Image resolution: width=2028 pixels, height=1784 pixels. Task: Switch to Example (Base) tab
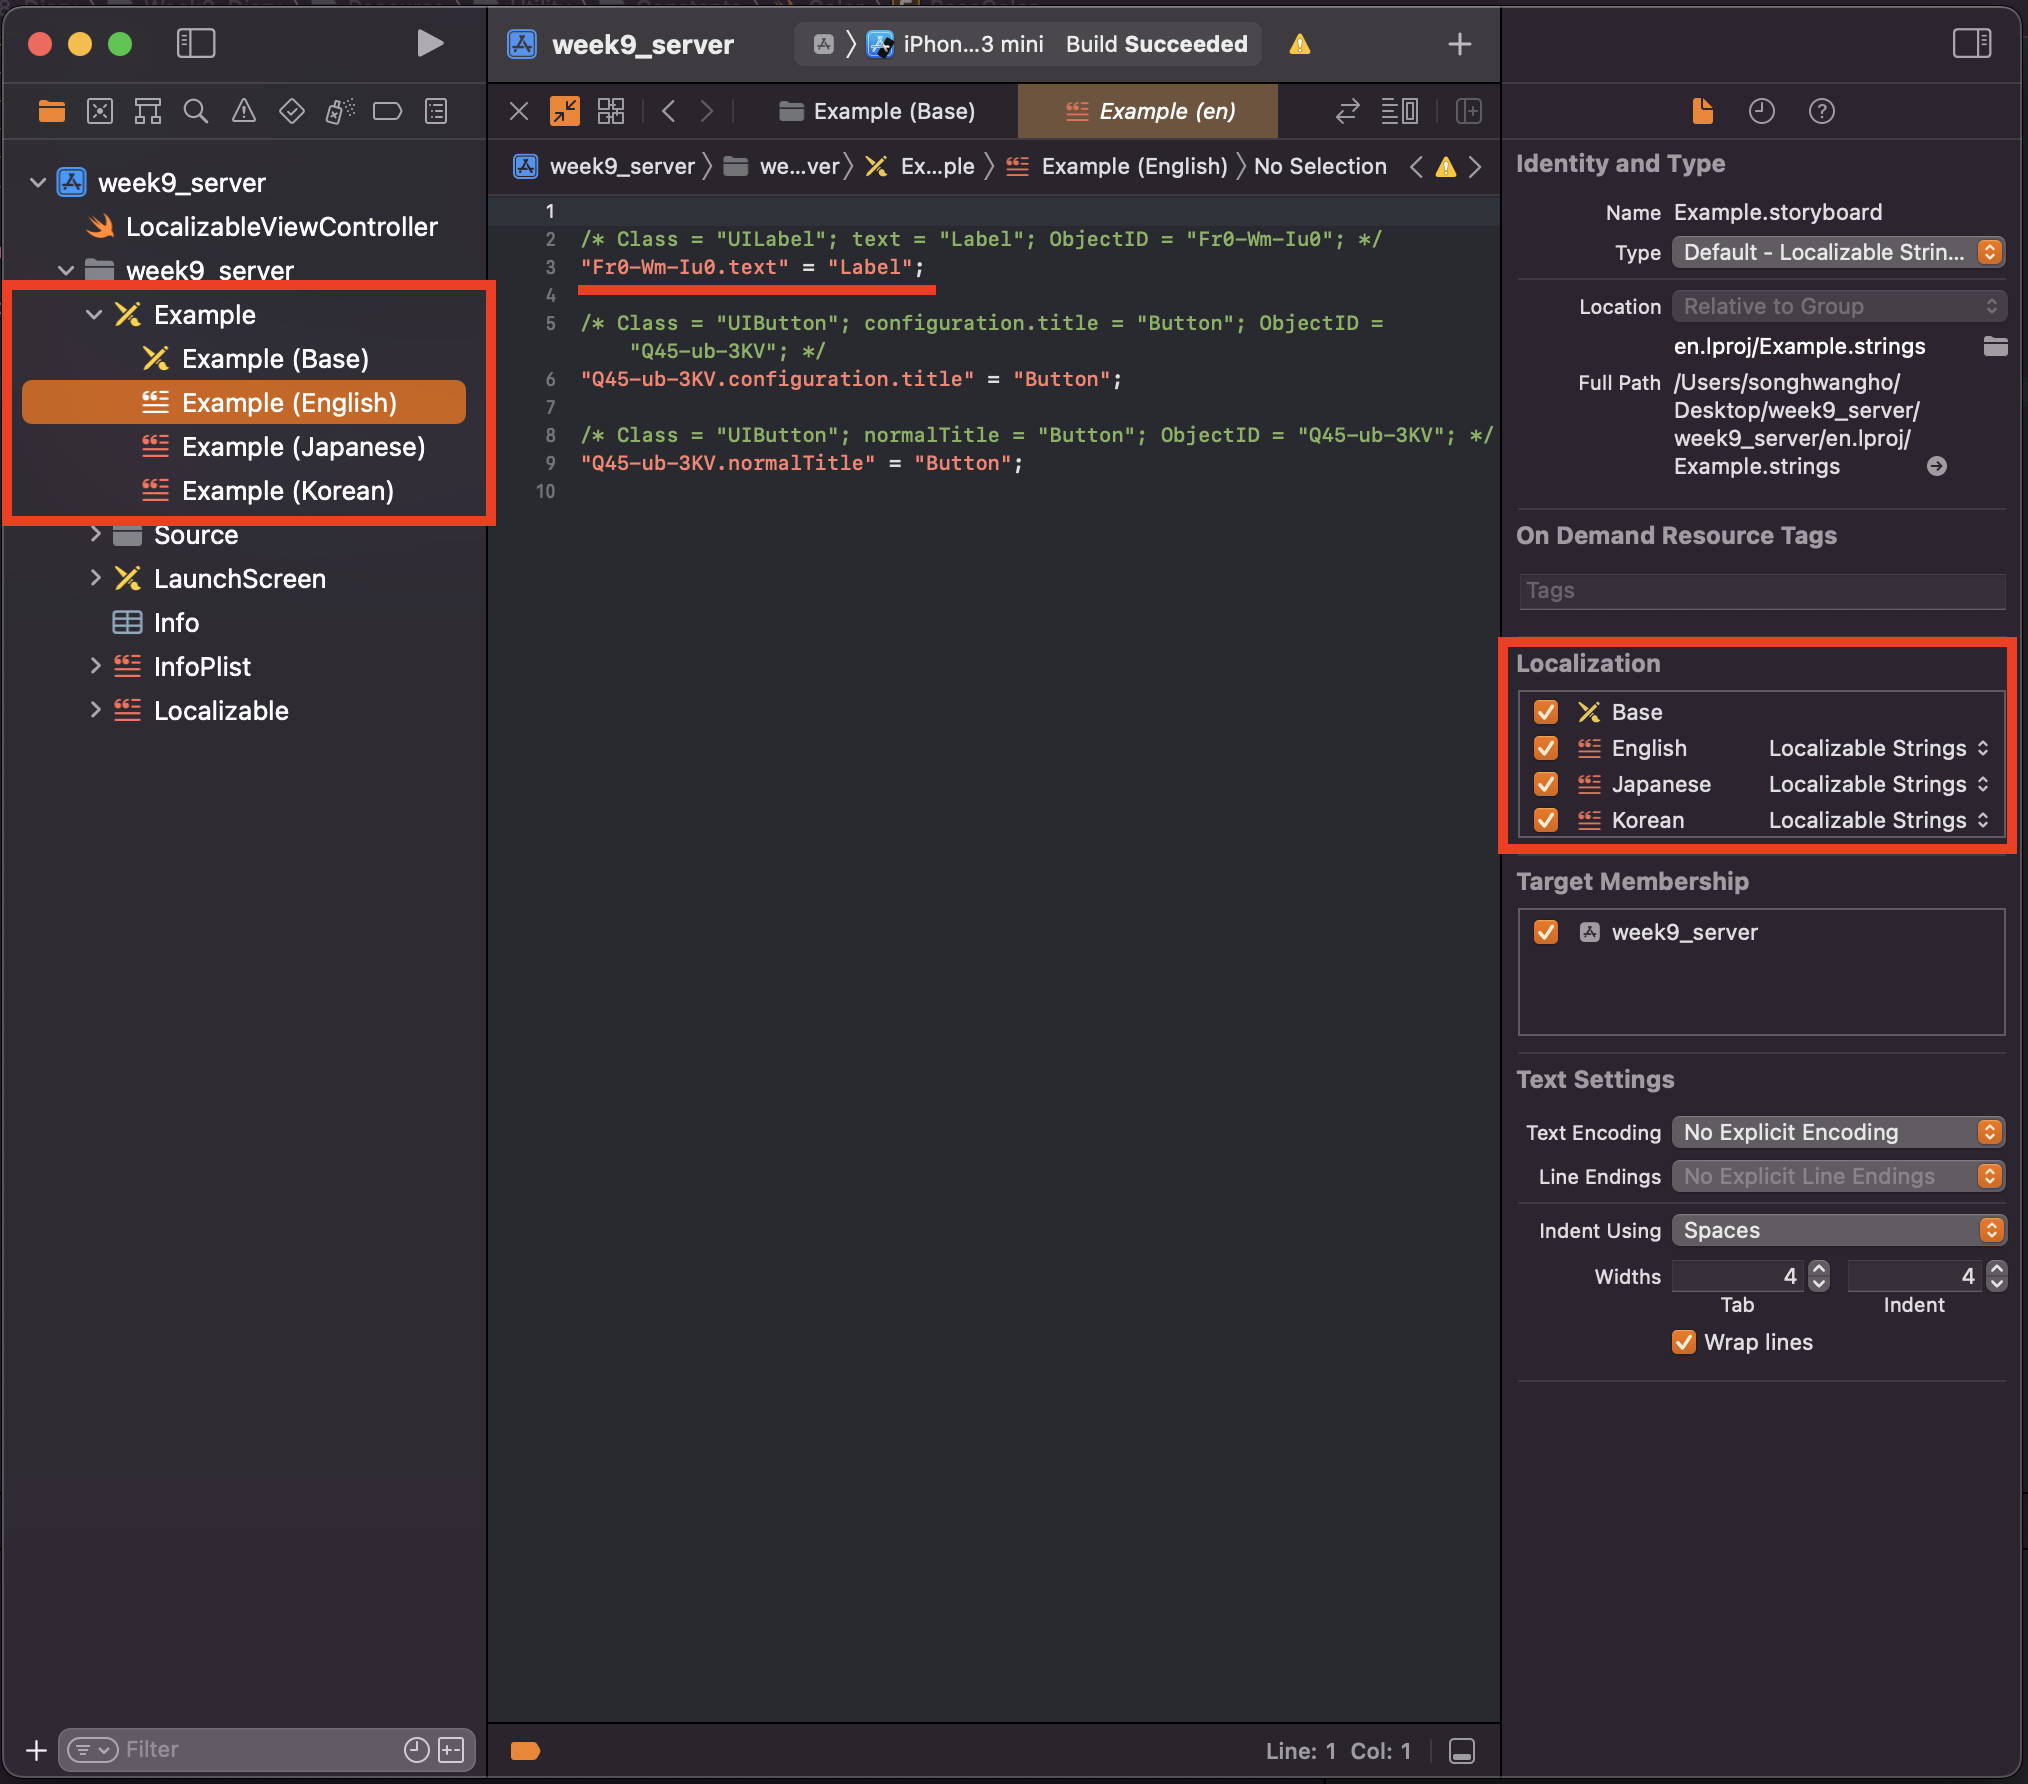click(x=877, y=111)
